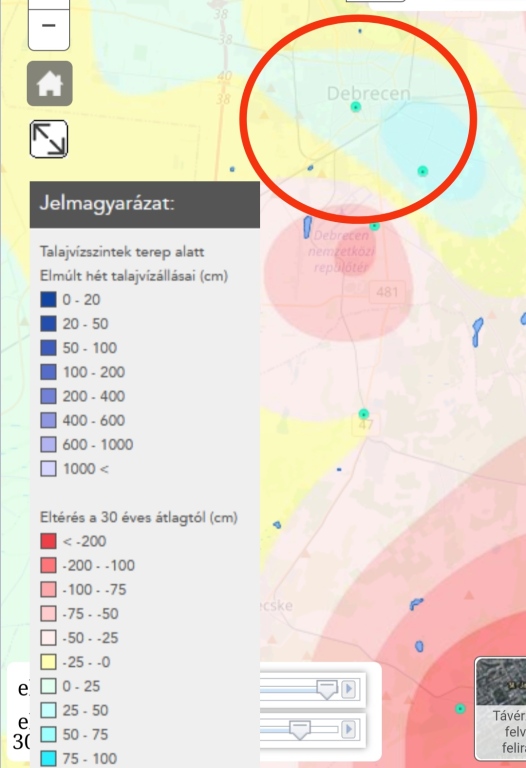The image size is (526, 768).
Task: Click the lower slider's right arrow button
Action: (x=349, y=729)
